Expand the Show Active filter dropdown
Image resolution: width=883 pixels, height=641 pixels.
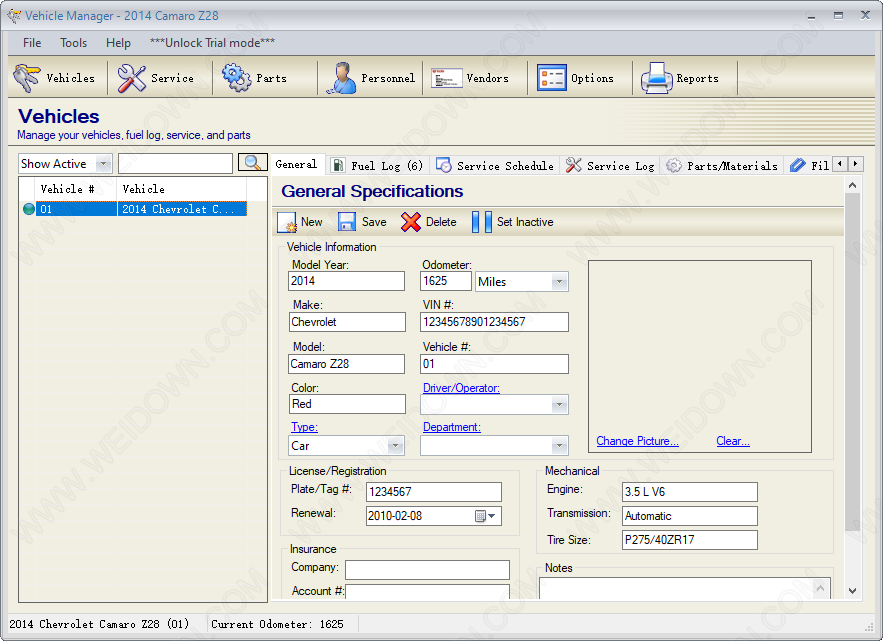[103, 164]
